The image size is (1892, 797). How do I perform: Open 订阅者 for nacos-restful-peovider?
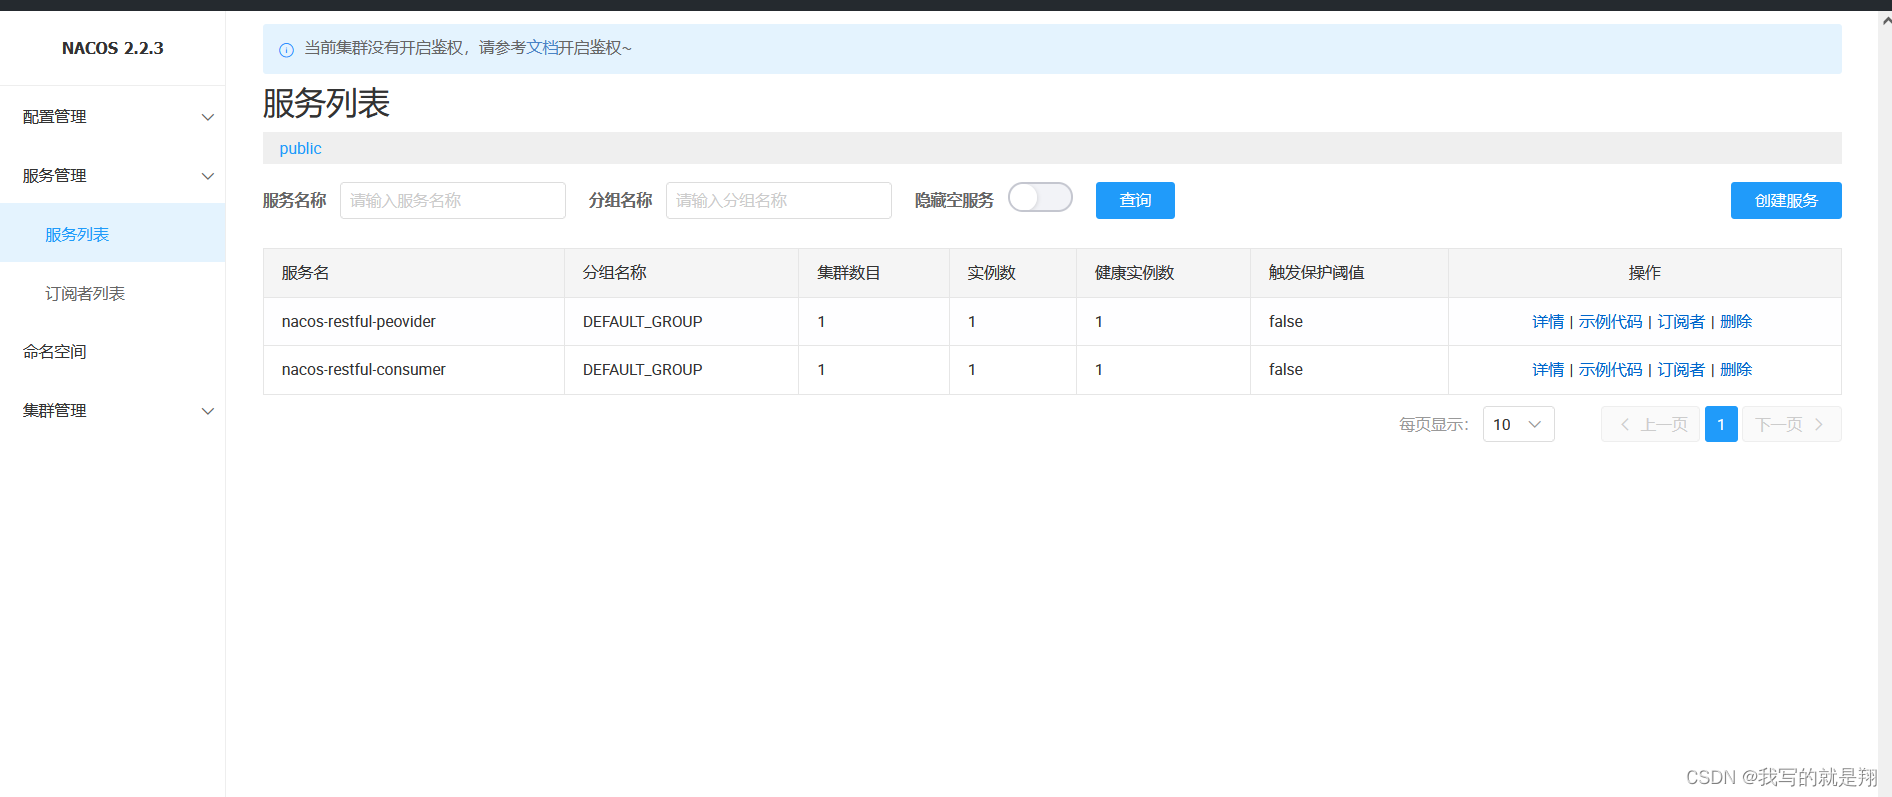point(1681,322)
